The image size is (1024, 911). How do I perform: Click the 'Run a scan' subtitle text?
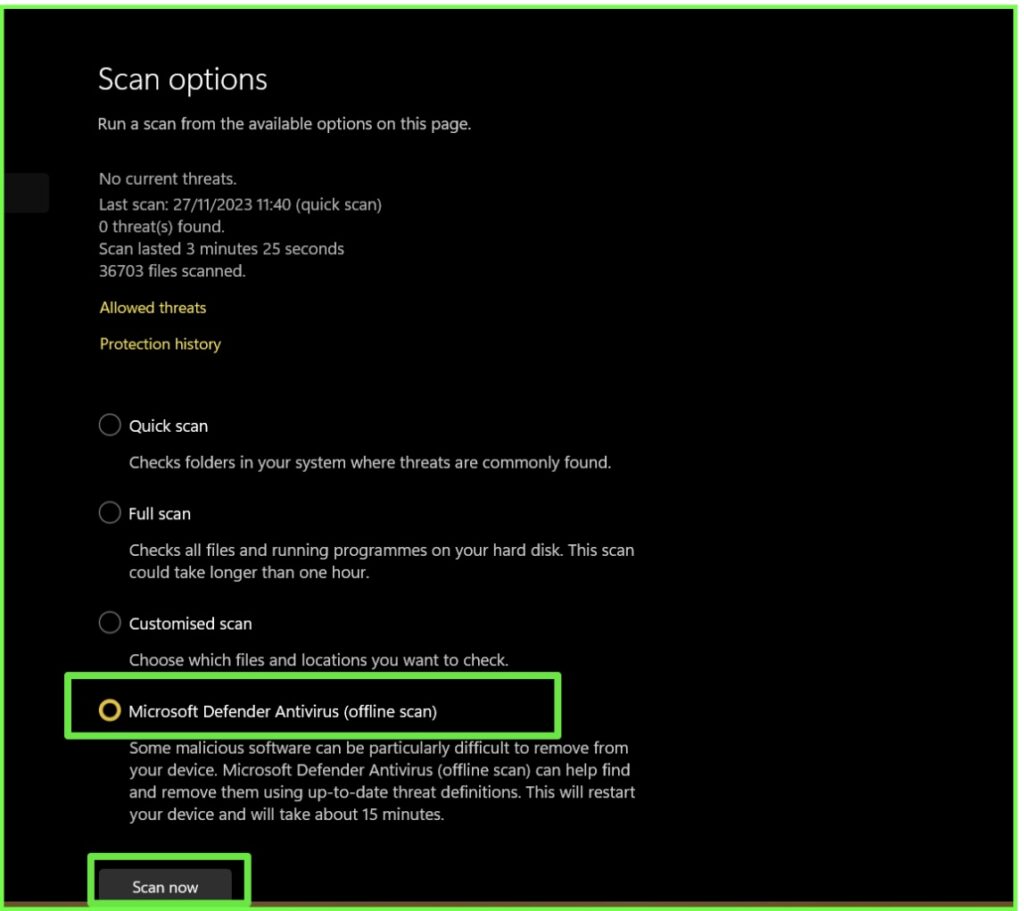click(286, 124)
